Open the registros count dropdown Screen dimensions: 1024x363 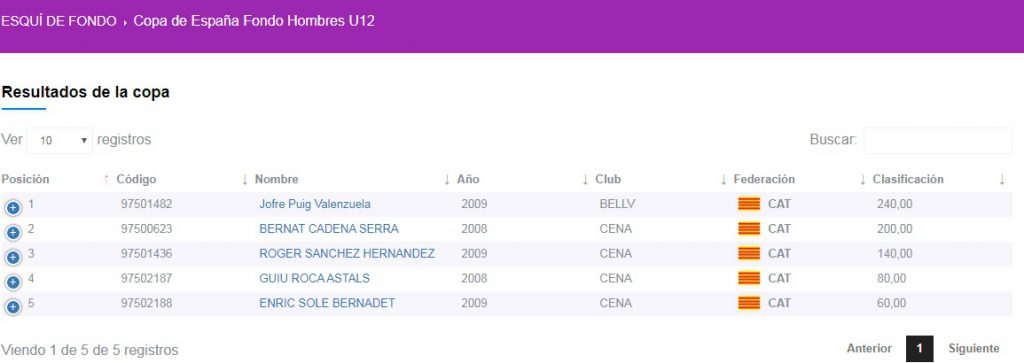pos(60,140)
